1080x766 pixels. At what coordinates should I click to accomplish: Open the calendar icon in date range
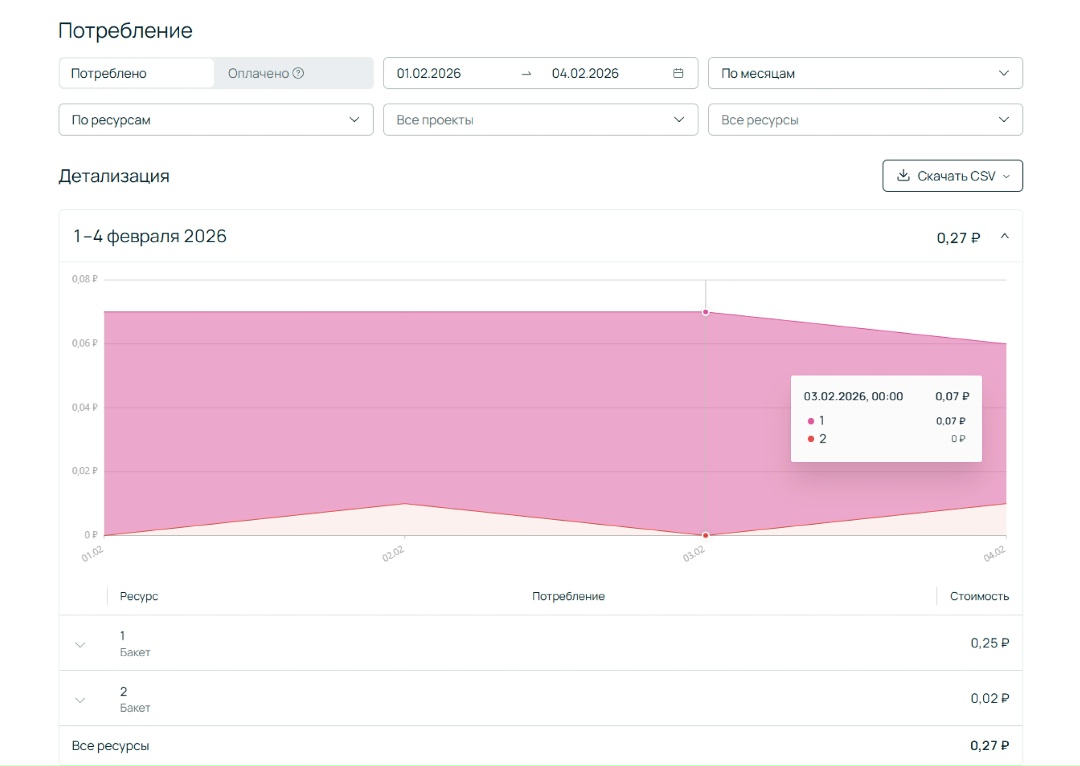[x=678, y=73]
